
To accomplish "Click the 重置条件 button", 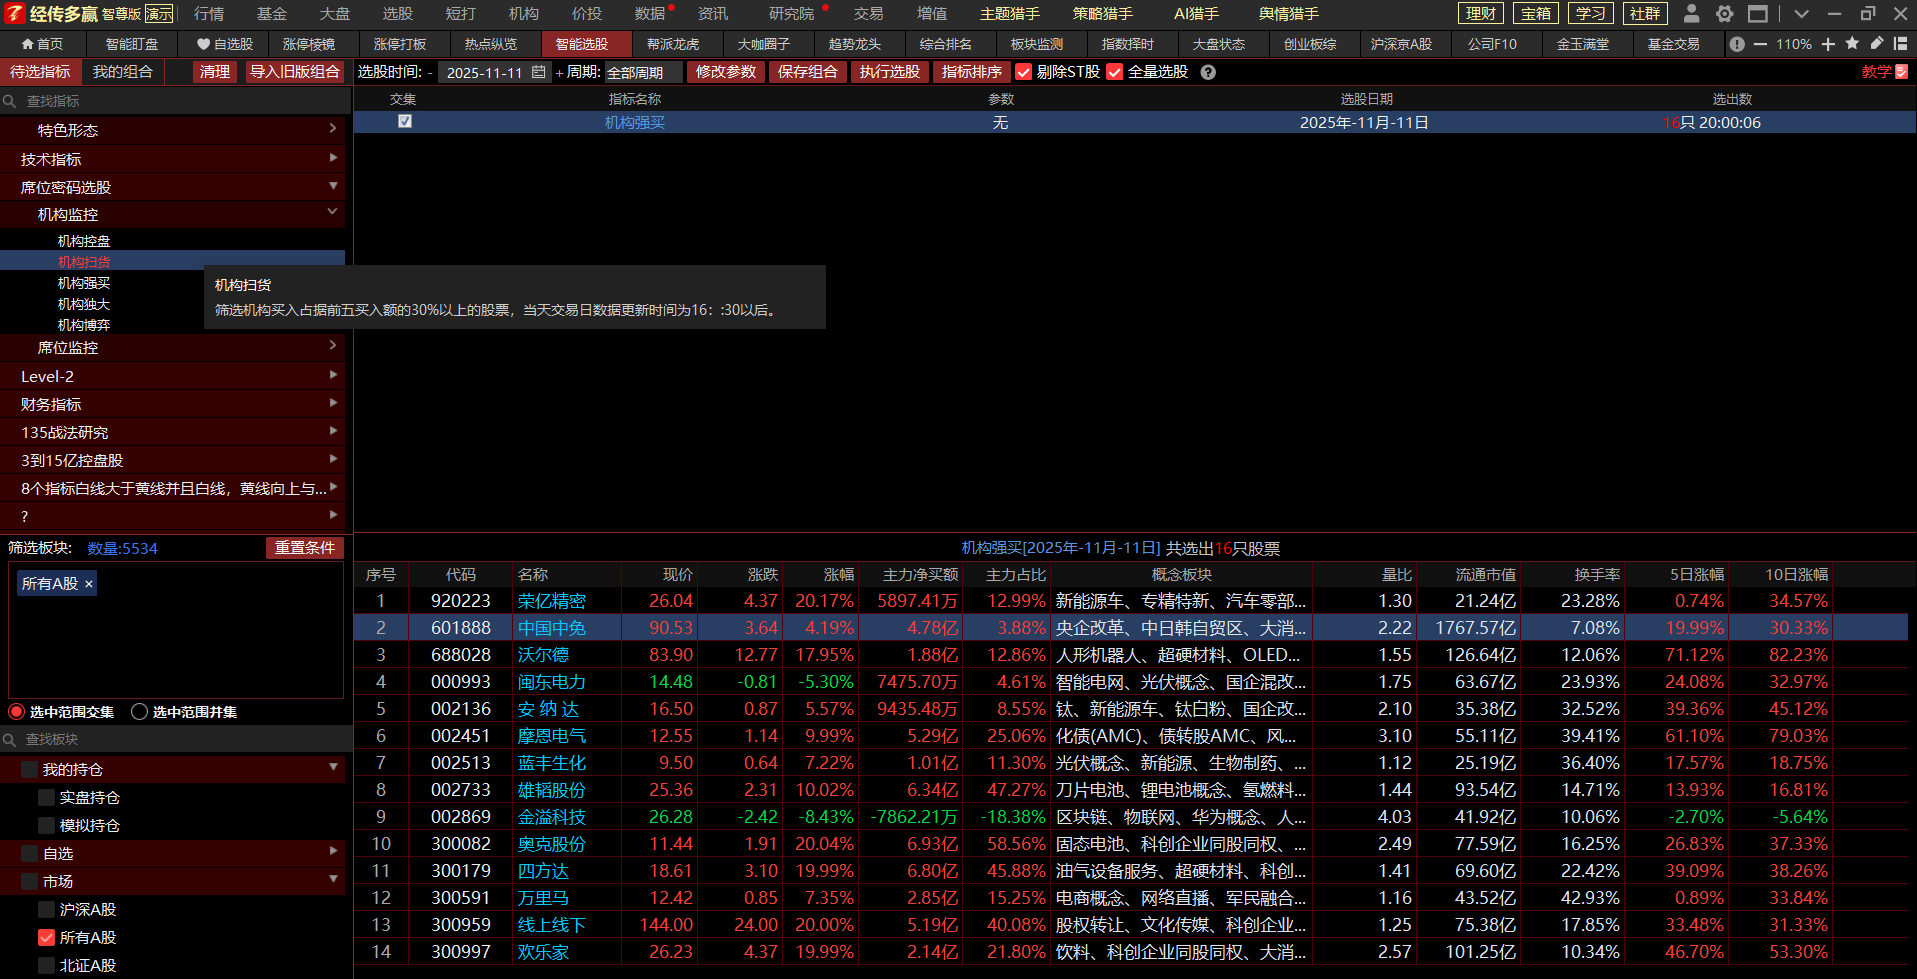I will point(304,548).
